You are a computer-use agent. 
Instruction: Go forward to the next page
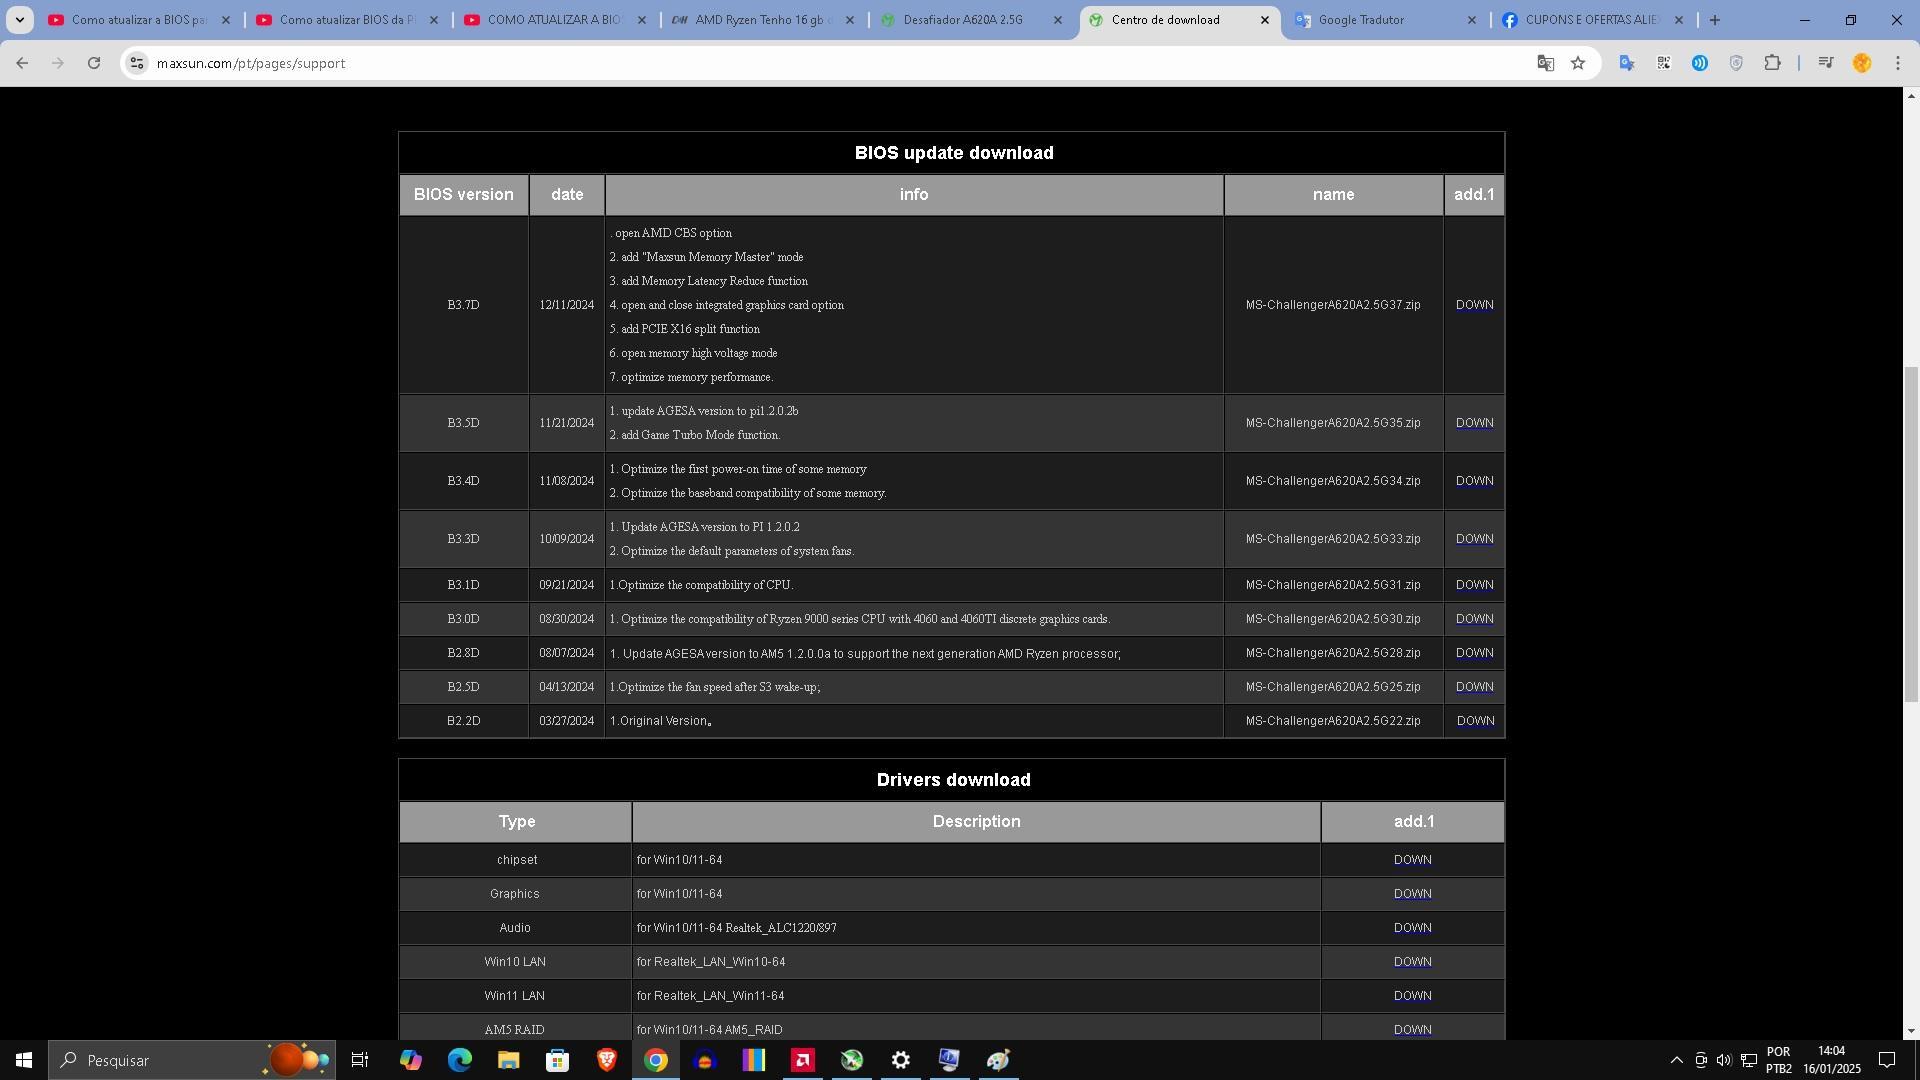click(x=58, y=63)
